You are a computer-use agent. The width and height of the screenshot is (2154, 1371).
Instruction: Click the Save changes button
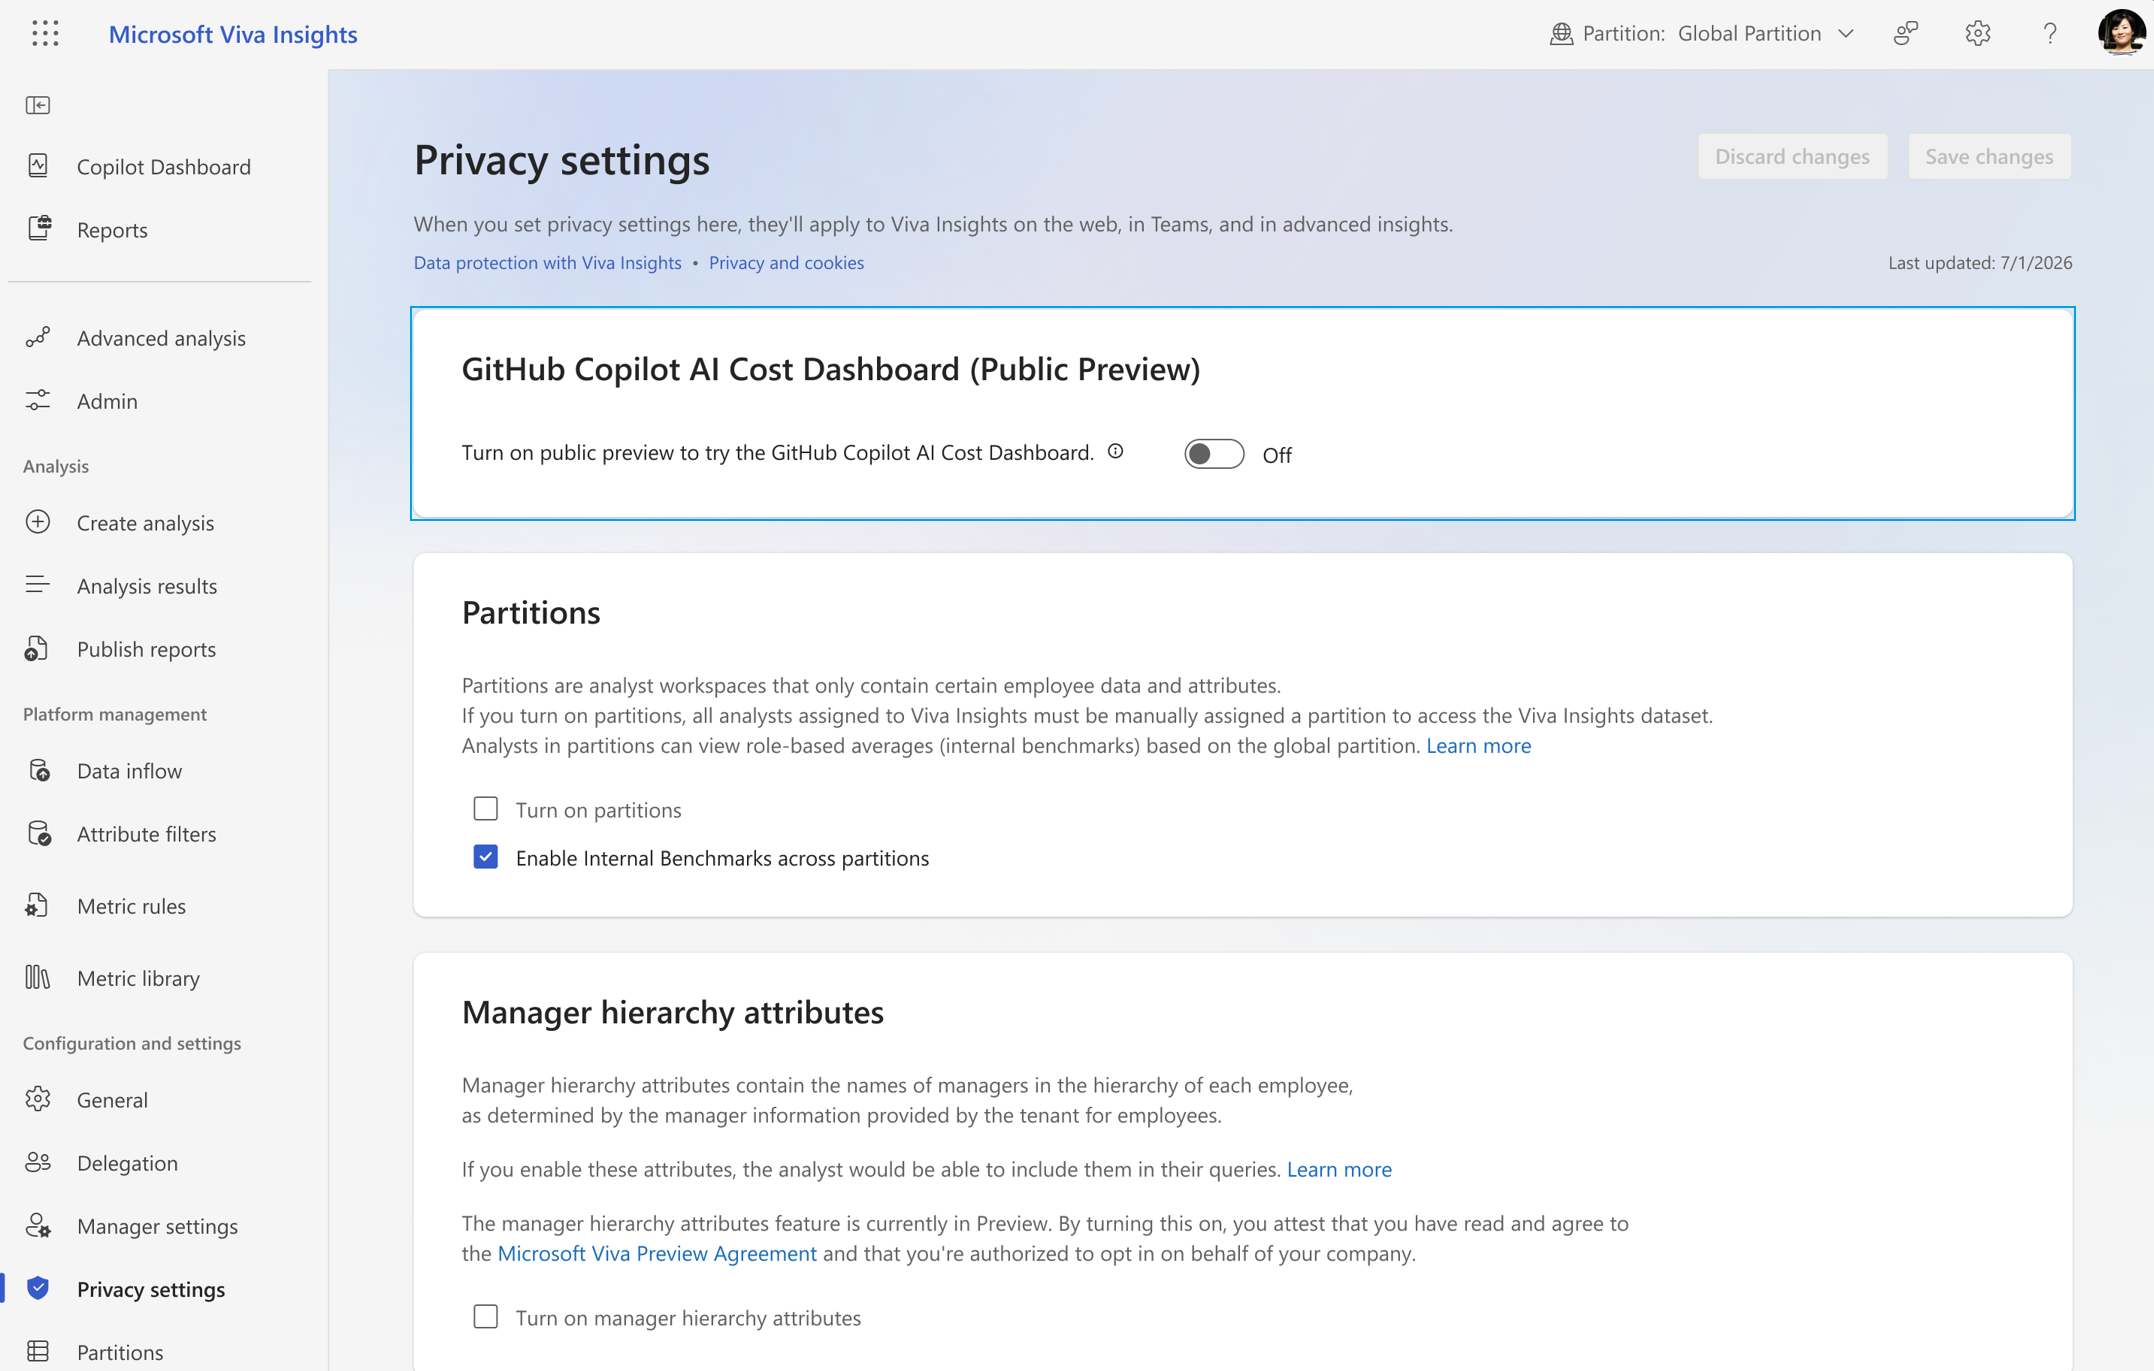1989,156
